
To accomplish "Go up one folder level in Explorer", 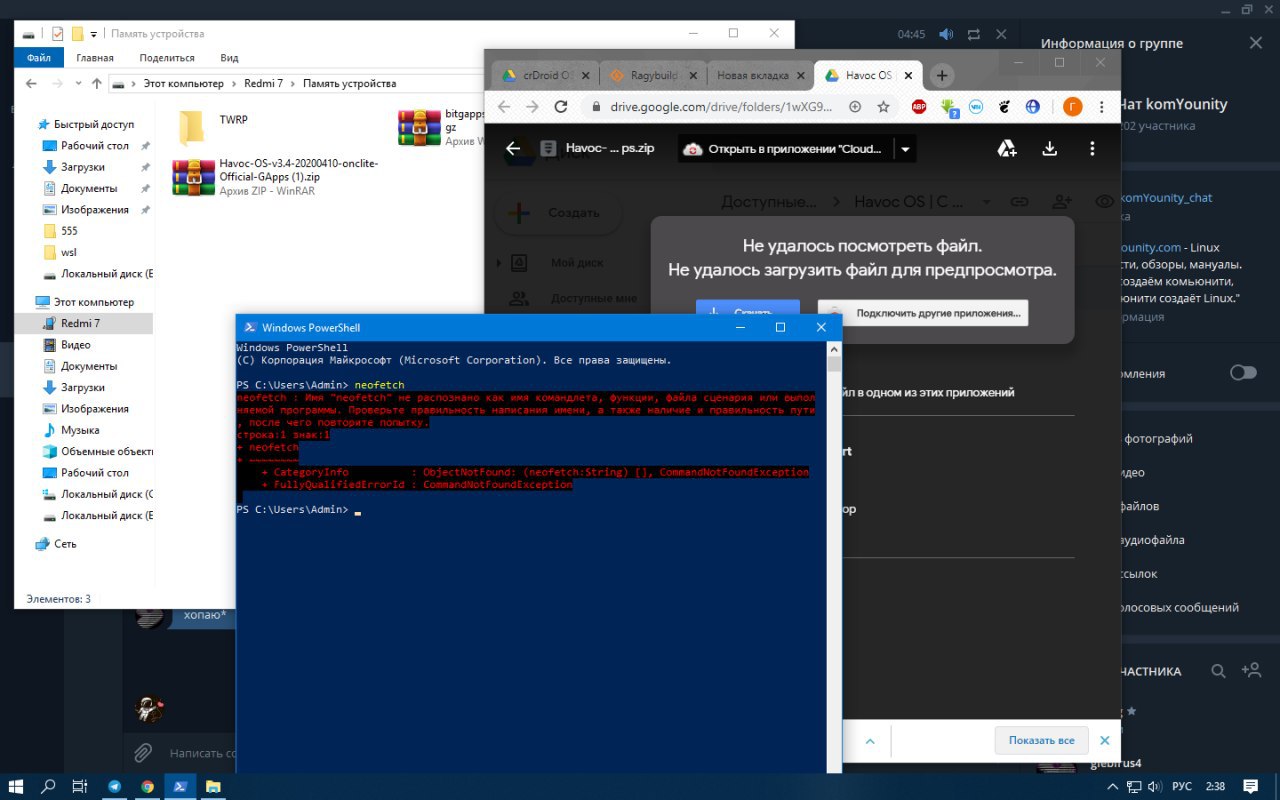I will 97,84.
